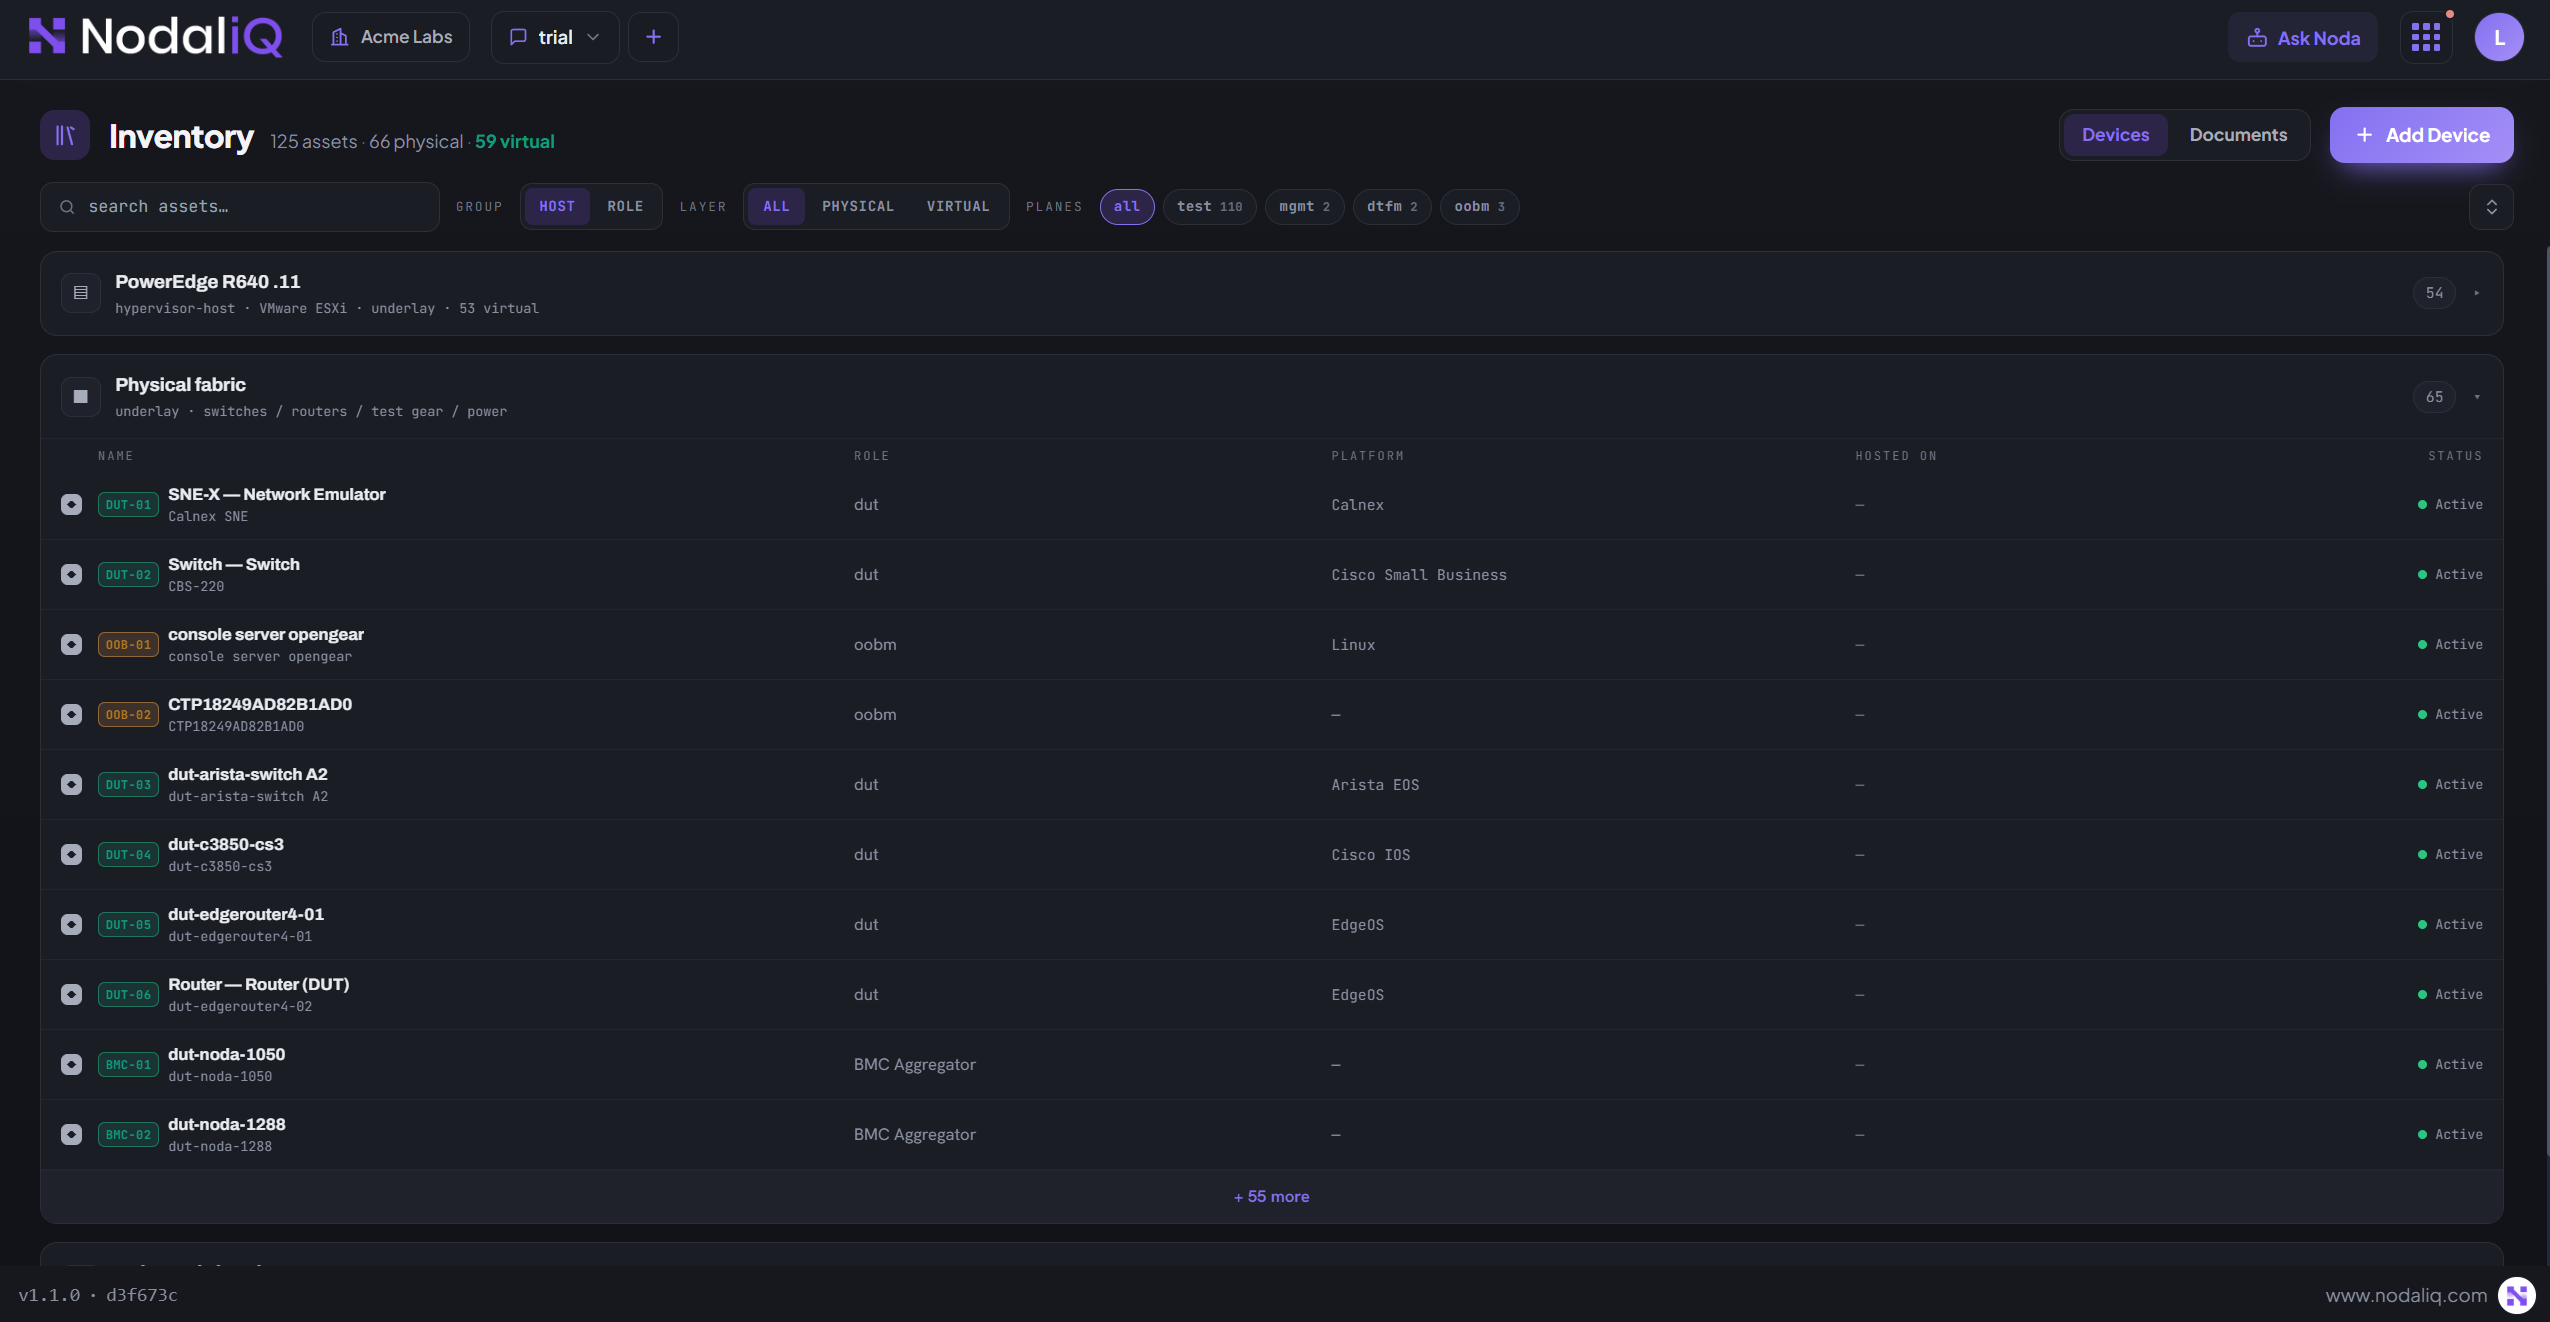Open the trial workspace dropdown
Screen dimensions: 2550x1322
click(555, 38)
